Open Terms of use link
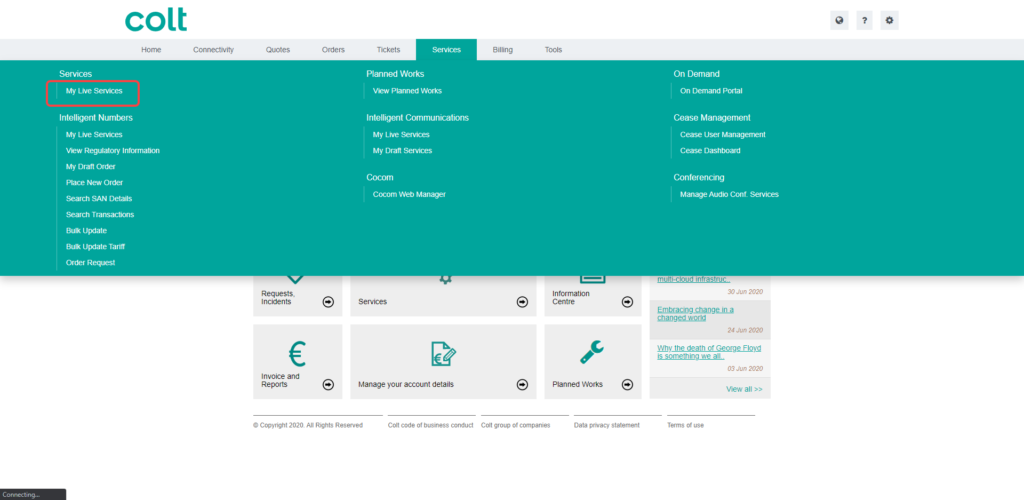1024x500 pixels. point(685,425)
